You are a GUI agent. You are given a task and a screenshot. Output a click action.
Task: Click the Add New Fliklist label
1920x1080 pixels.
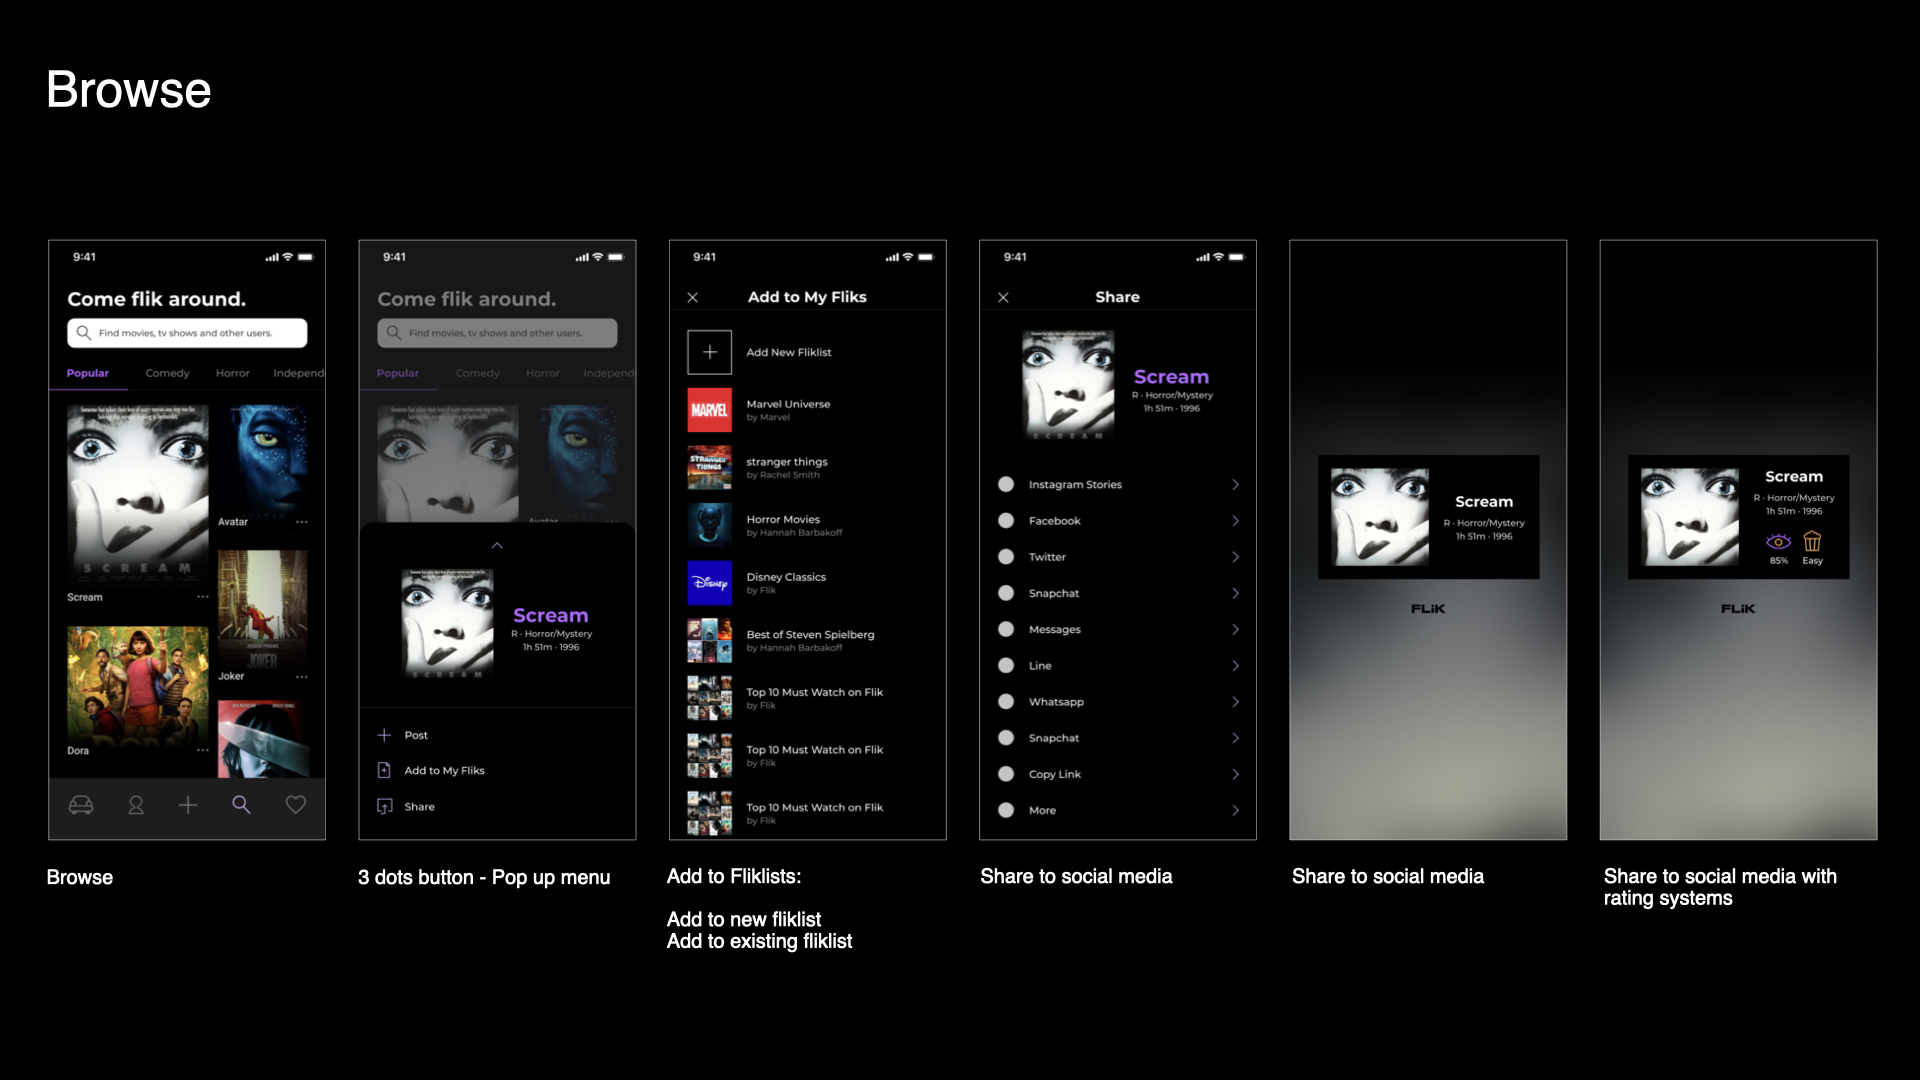pyautogui.click(x=788, y=352)
